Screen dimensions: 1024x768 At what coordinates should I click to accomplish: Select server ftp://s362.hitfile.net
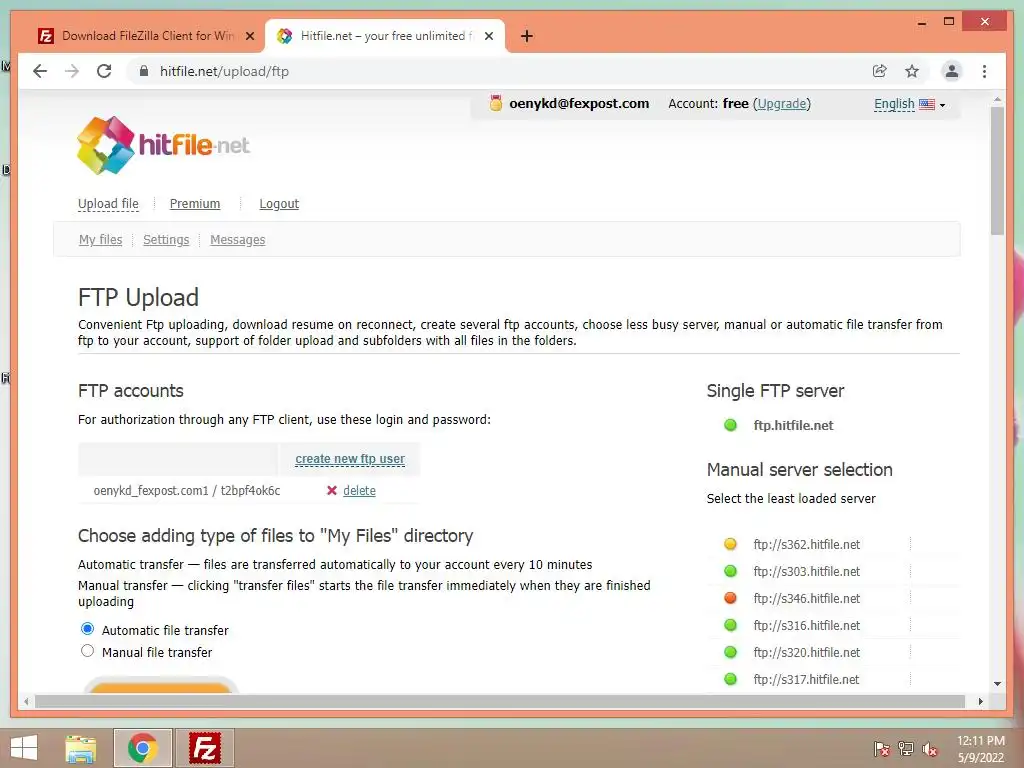[x=807, y=545]
